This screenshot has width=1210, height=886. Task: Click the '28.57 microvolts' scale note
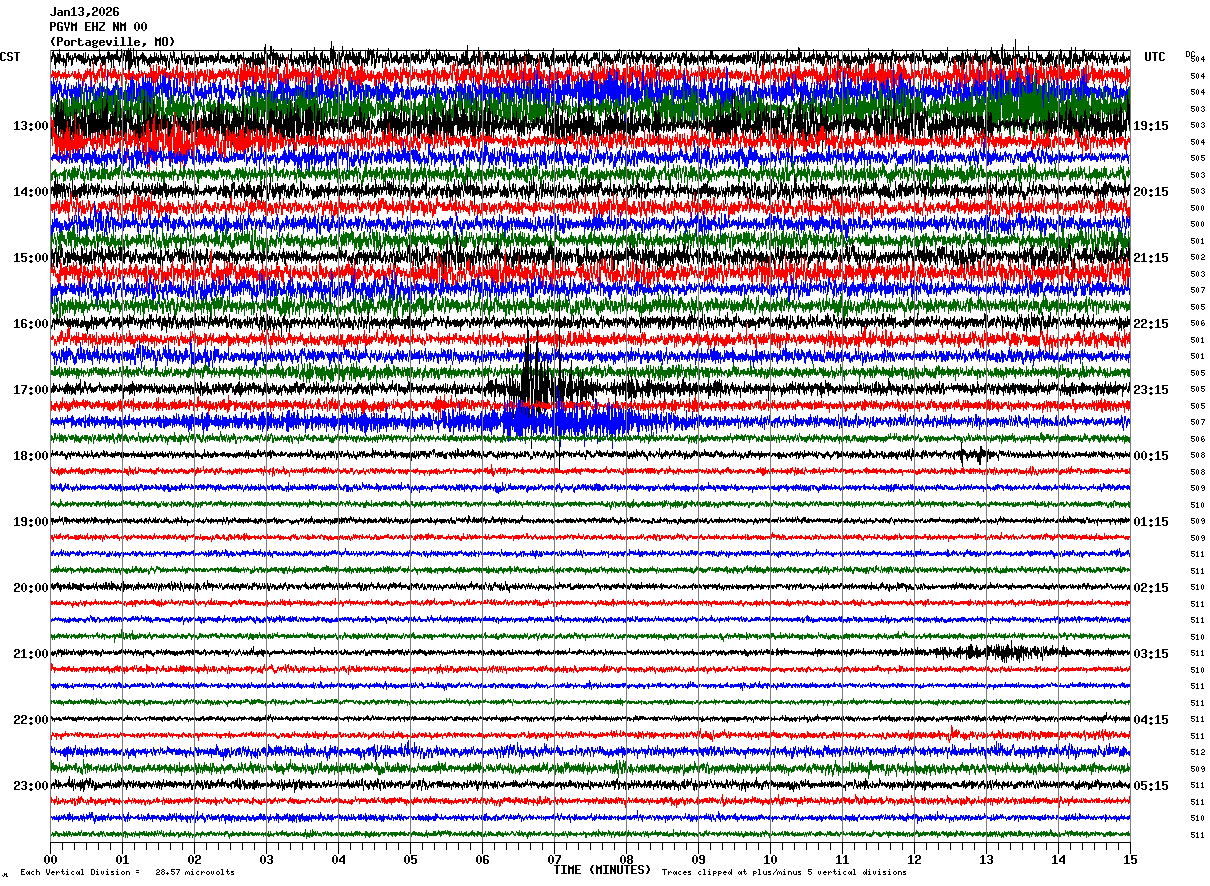click(x=195, y=872)
